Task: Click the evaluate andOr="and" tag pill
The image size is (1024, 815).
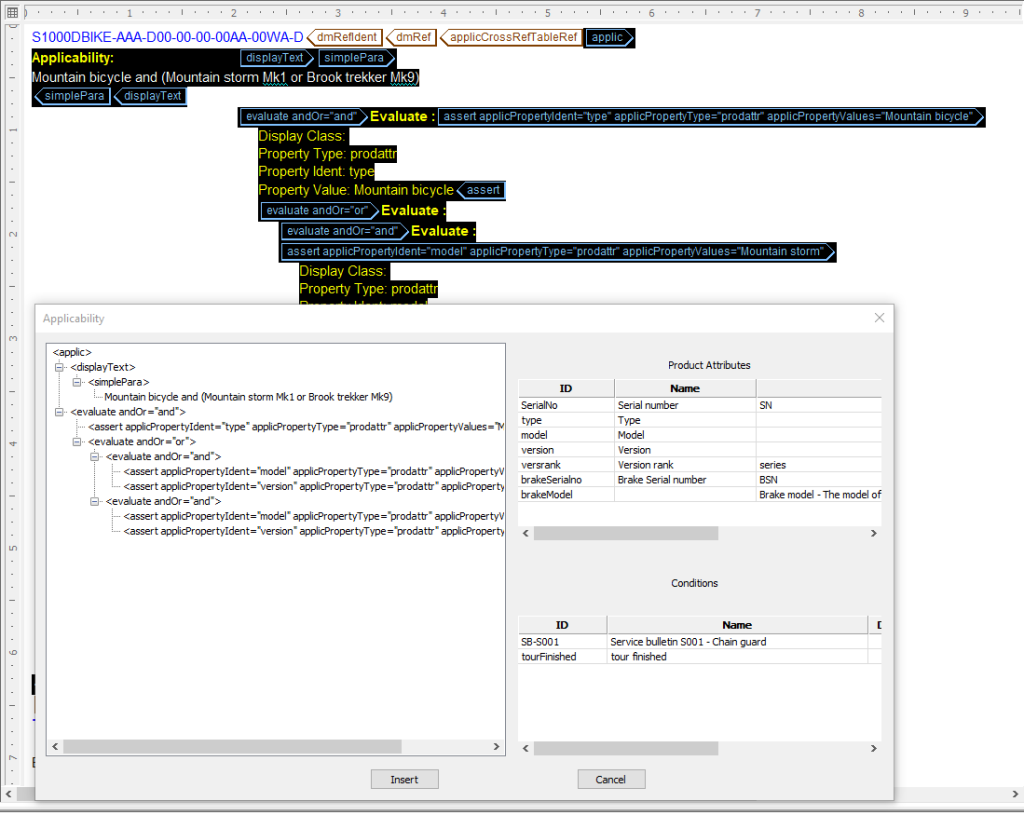Action: coord(300,116)
